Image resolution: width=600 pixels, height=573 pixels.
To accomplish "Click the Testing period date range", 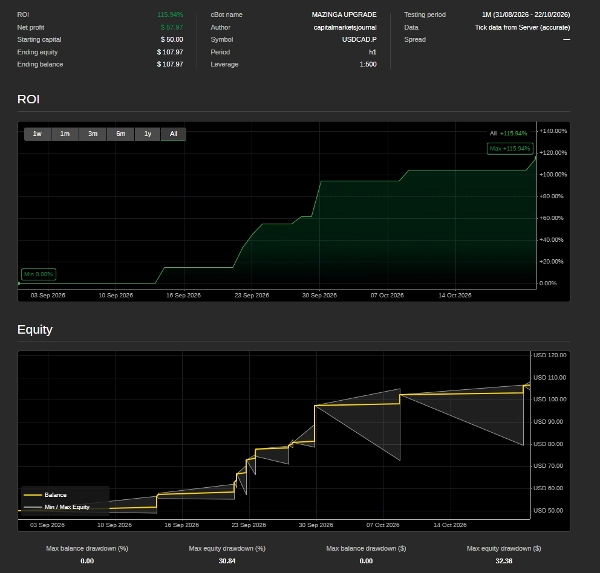I will pos(526,15).
